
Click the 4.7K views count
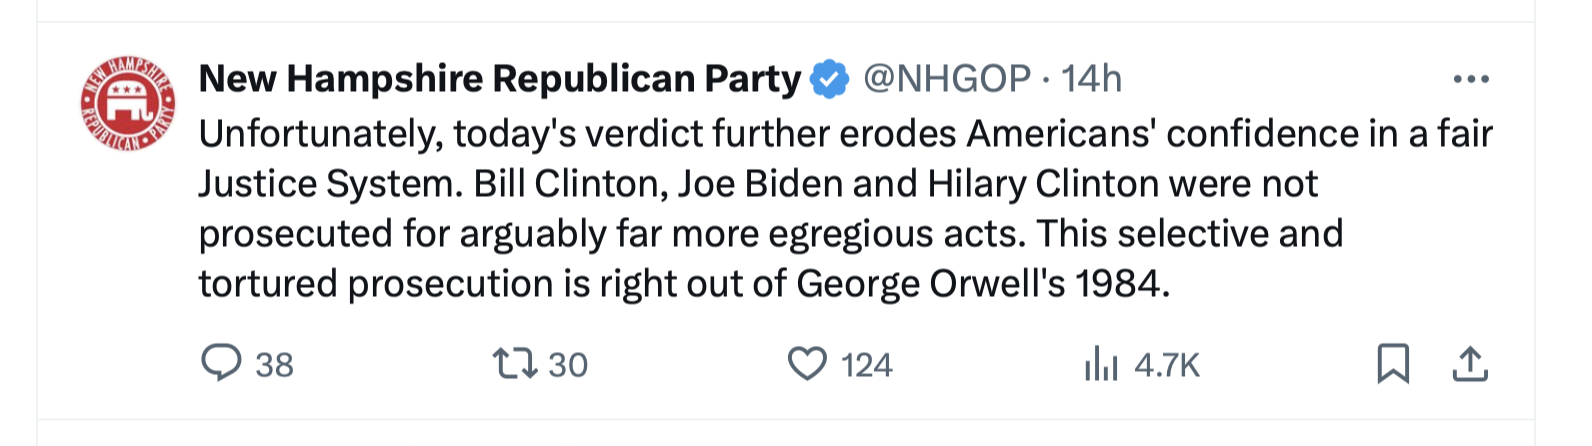pos(1166,365)
